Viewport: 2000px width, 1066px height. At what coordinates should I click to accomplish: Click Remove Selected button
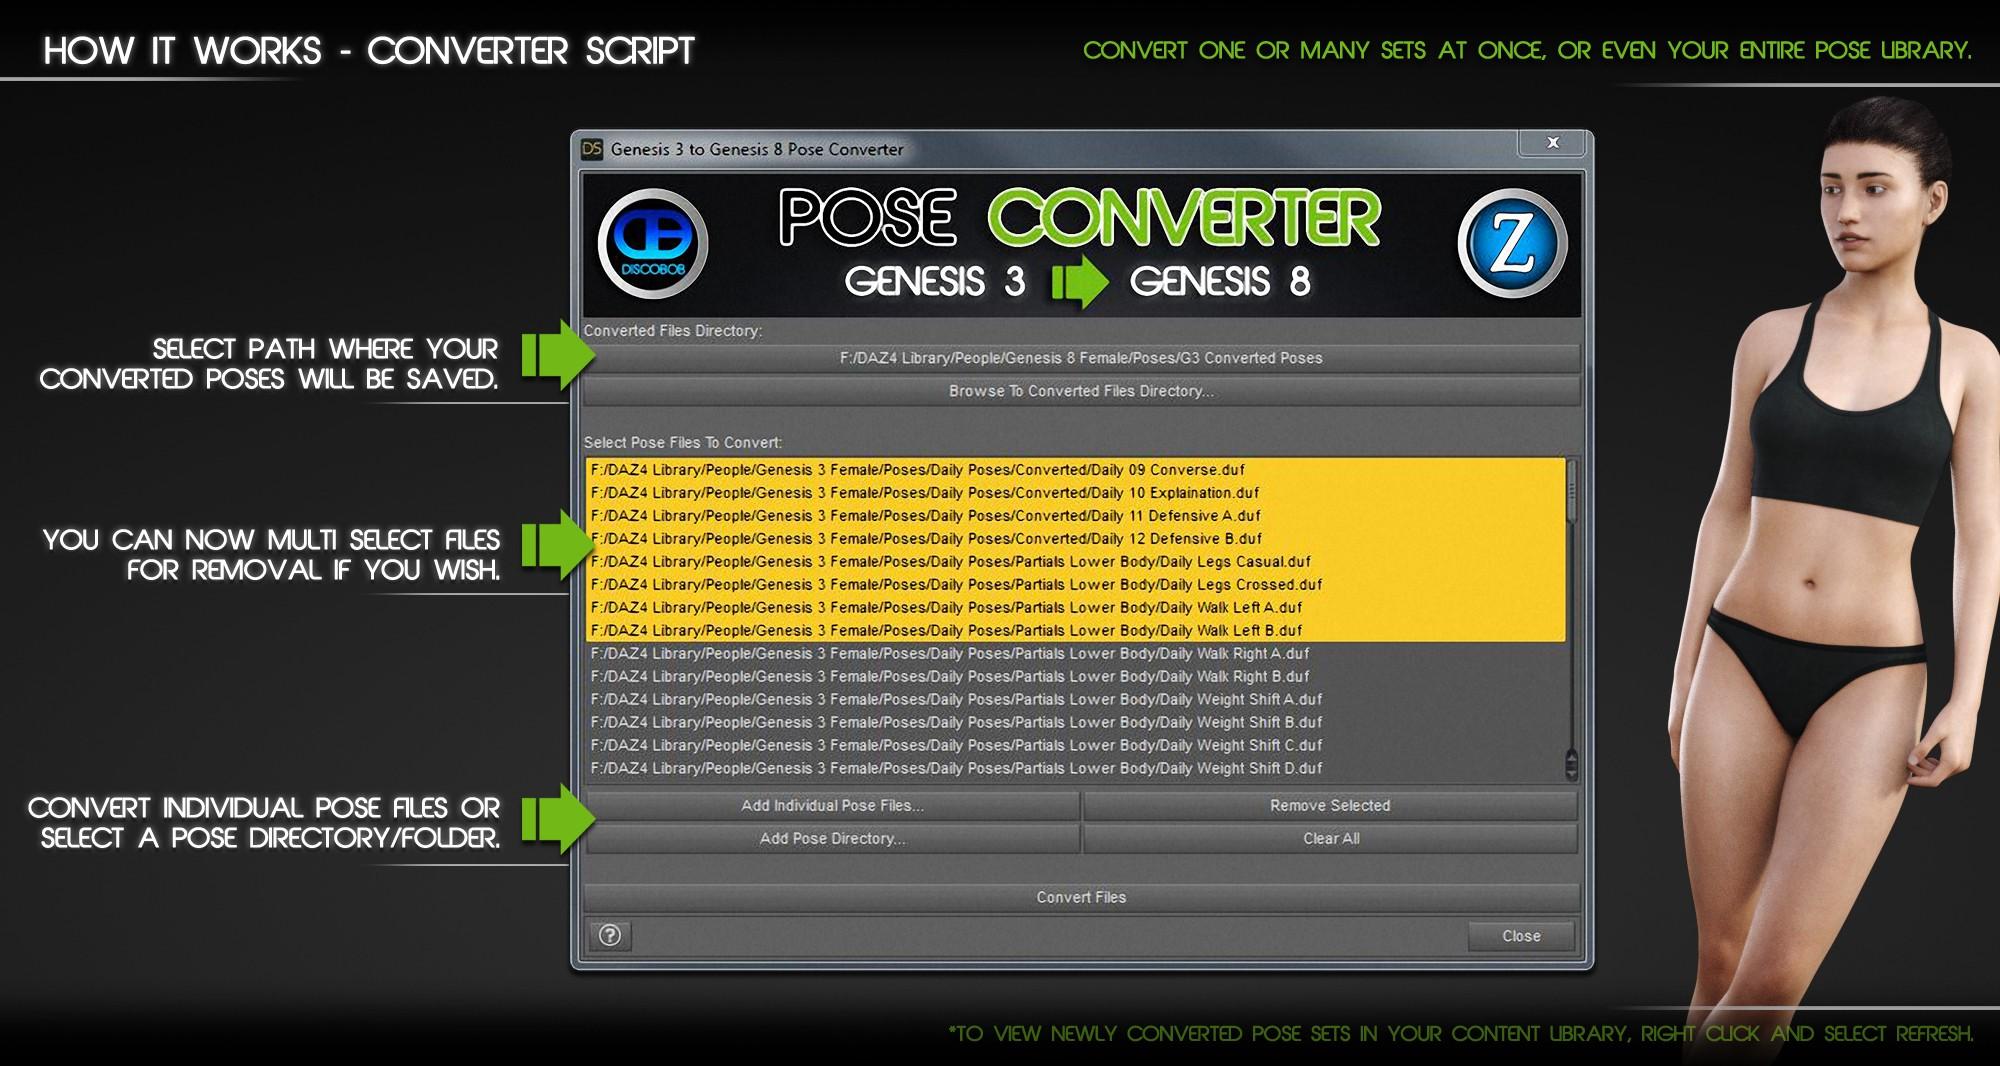[x=1330, y=805]
